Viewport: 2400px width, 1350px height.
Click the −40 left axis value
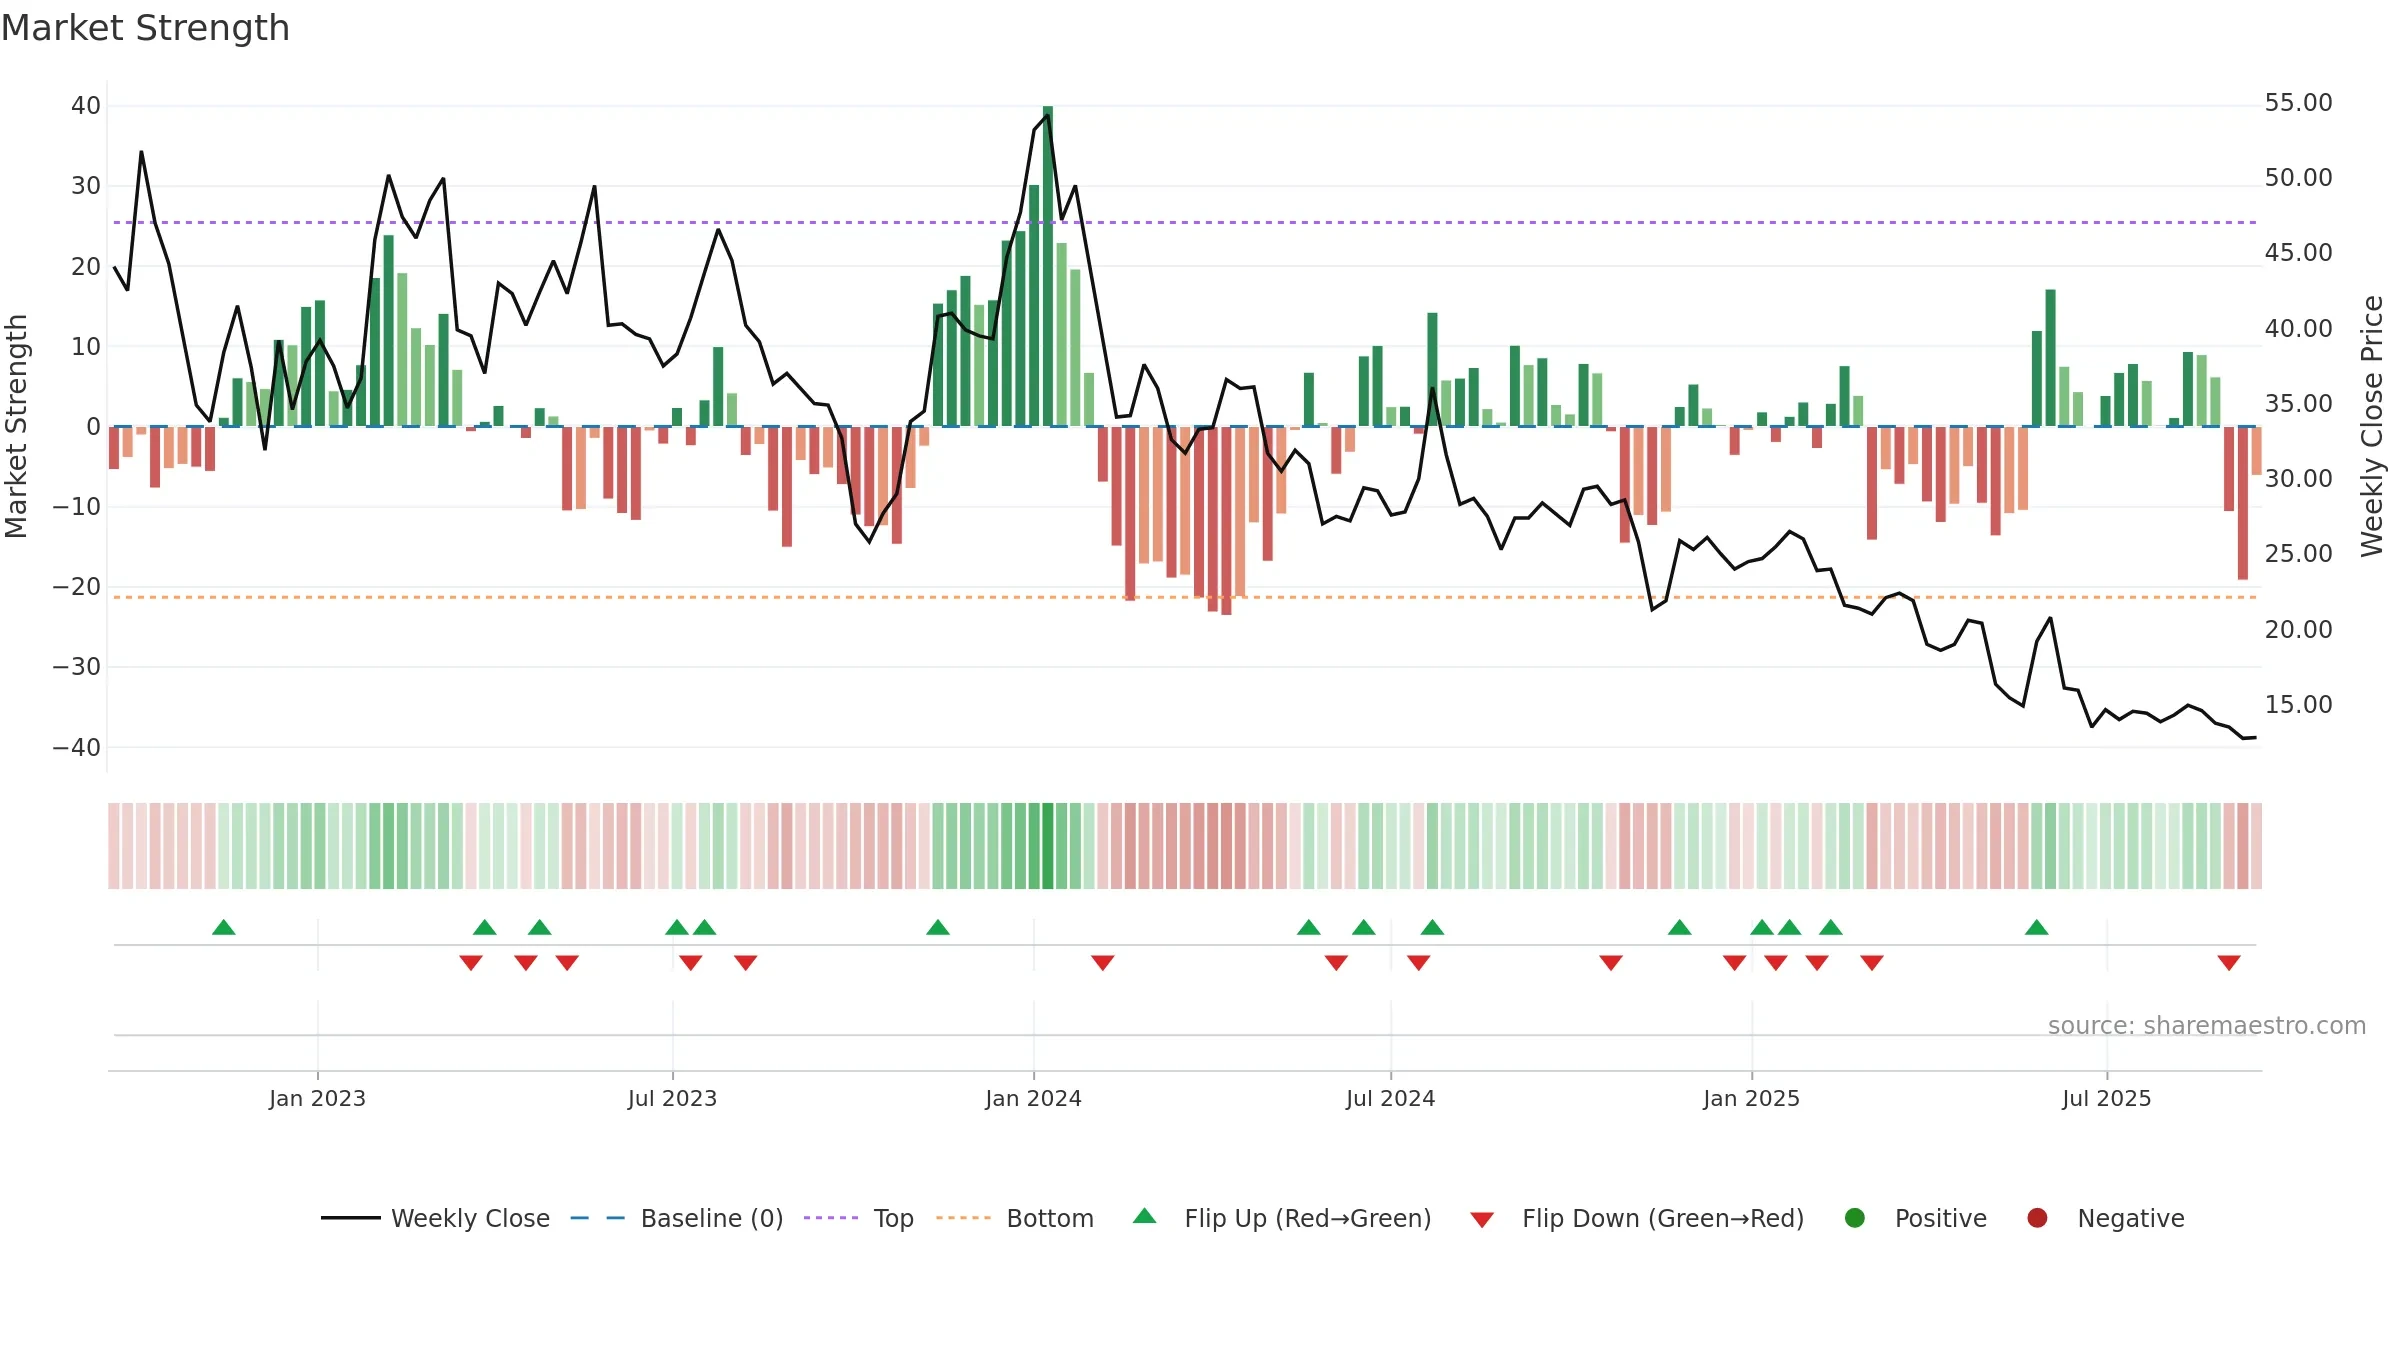pyautogui.click(x=77, y=747)
